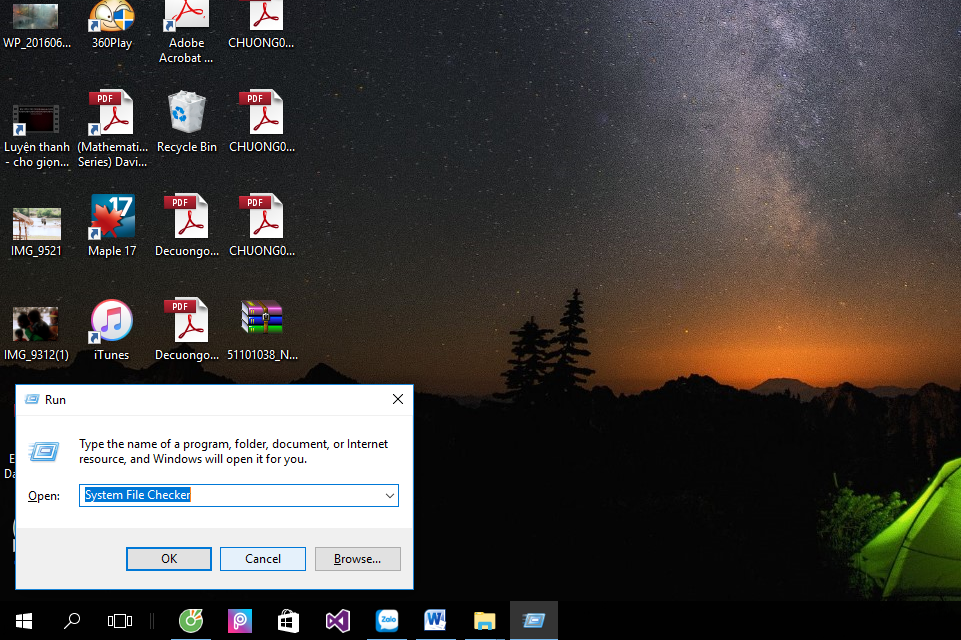Image resolution: width=961 pixels, height=640 pixels.
Task: Click Cancel in the Run dialog
Action: click(263, 559)
